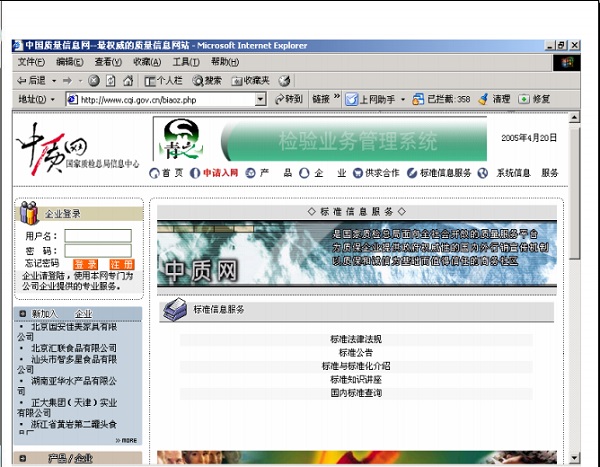Screen dimensions: 600x467
Task: Open 标准信息服务 nav item
Action: pos(445,173)
